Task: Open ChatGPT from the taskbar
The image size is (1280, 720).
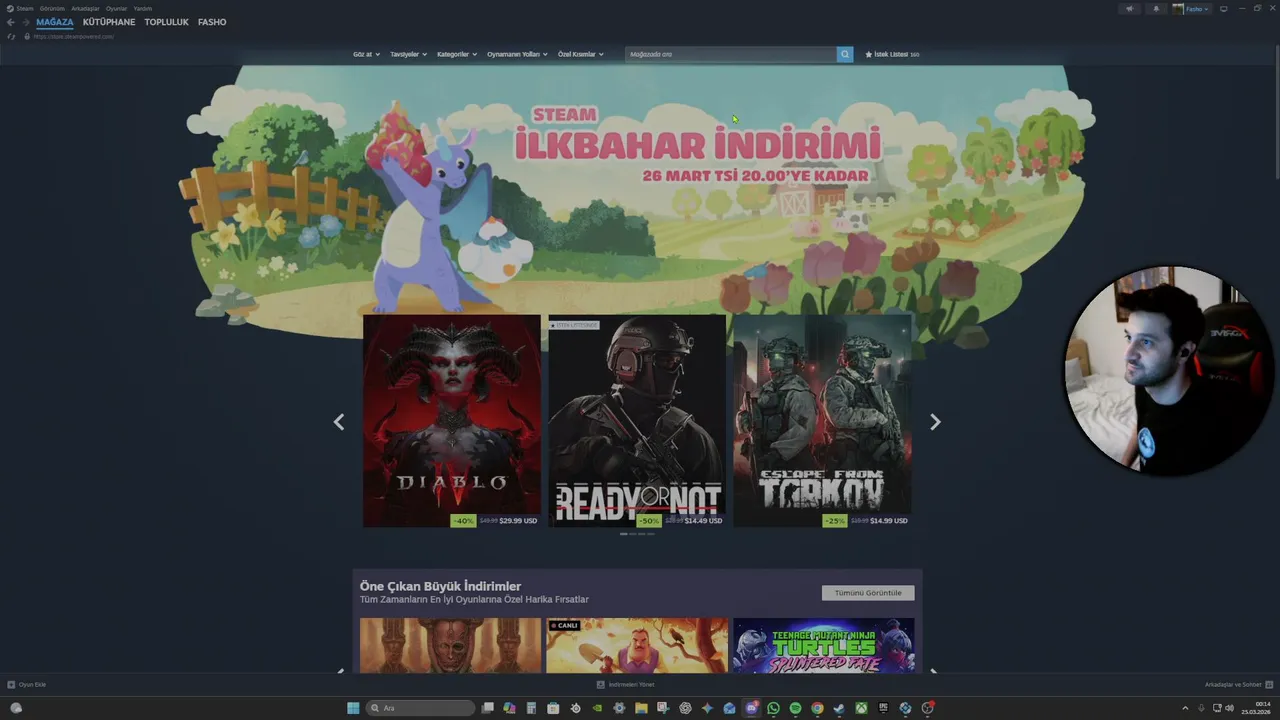Action: coord(685,708)
